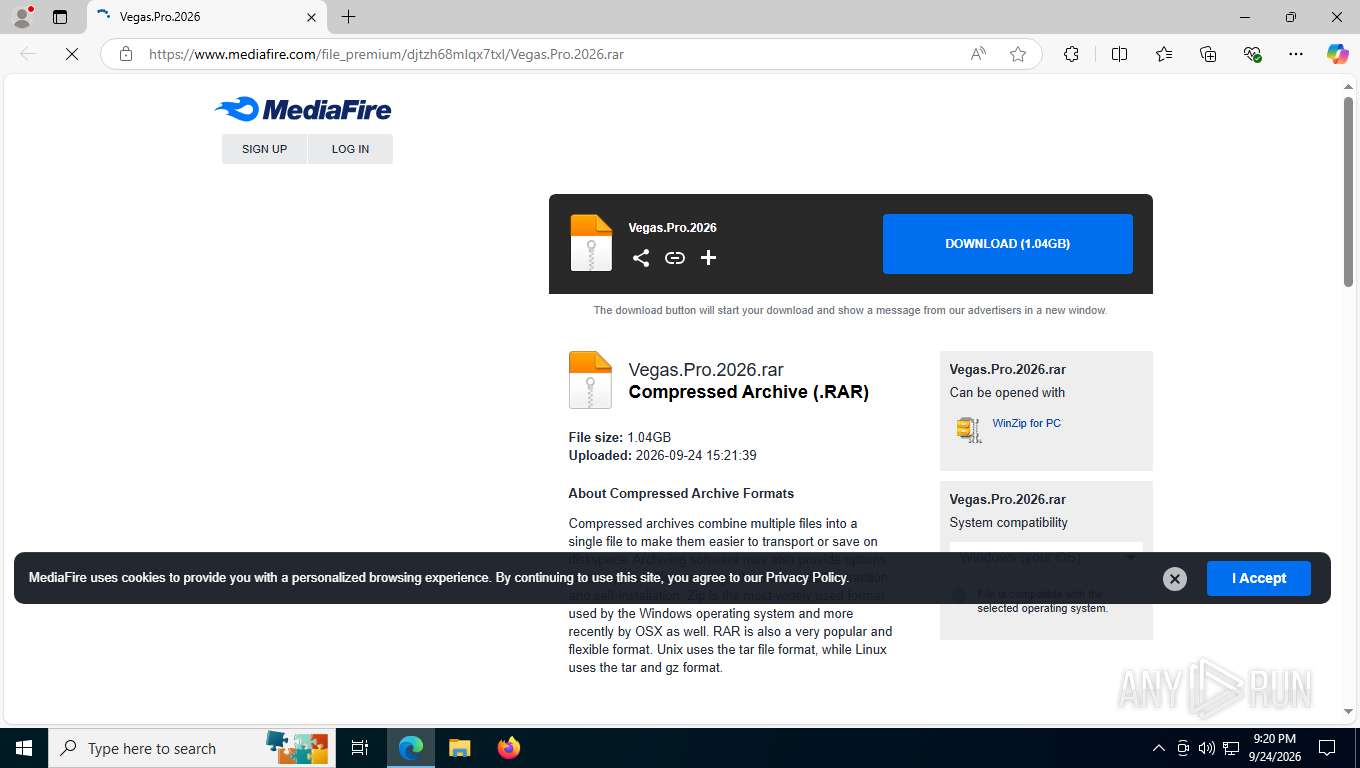Click the File size 1.04GB text
Viewport: 1360px width, 768px height.
[620, 437]
